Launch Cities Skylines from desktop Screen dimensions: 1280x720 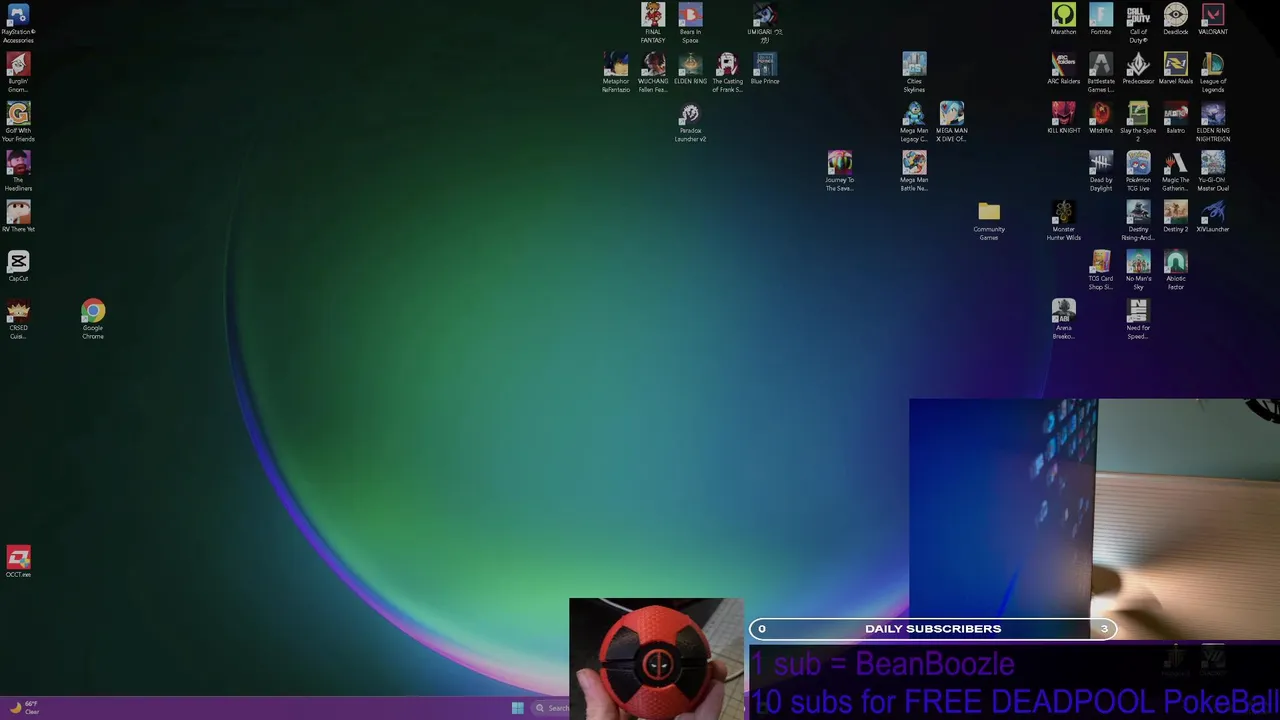click(x=914, y=73)
